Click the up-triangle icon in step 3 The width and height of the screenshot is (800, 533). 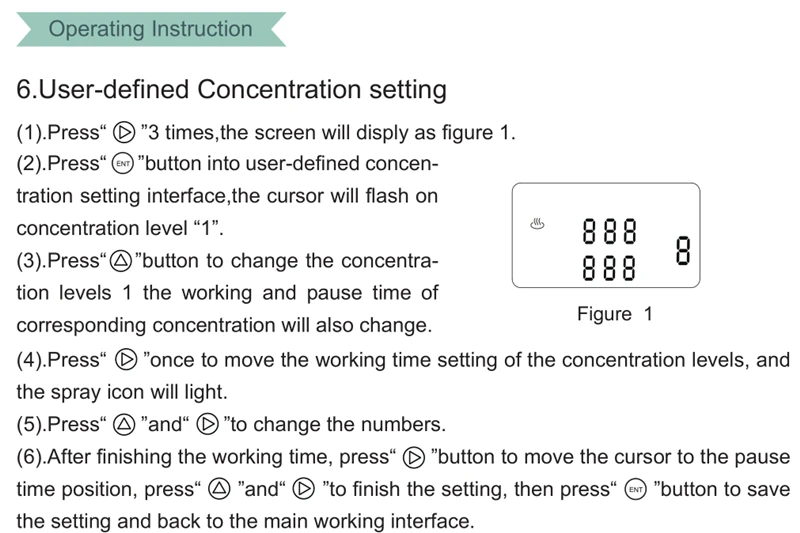coord(121,261)
